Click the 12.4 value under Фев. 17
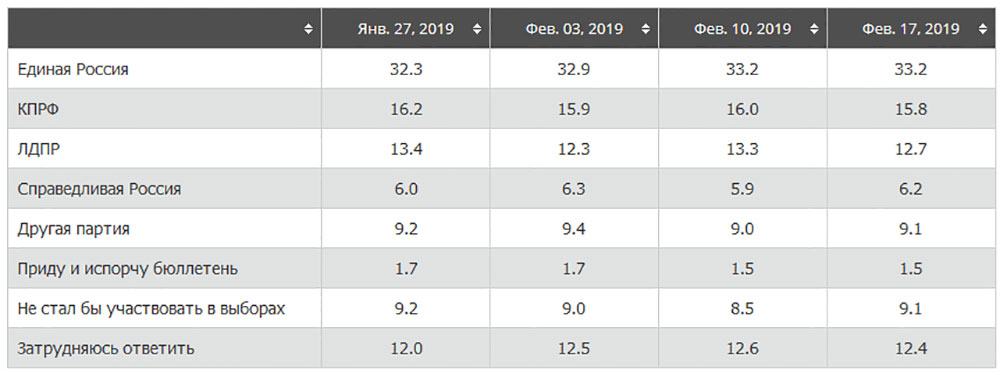The image size is (1000, 374). (909, 349)
